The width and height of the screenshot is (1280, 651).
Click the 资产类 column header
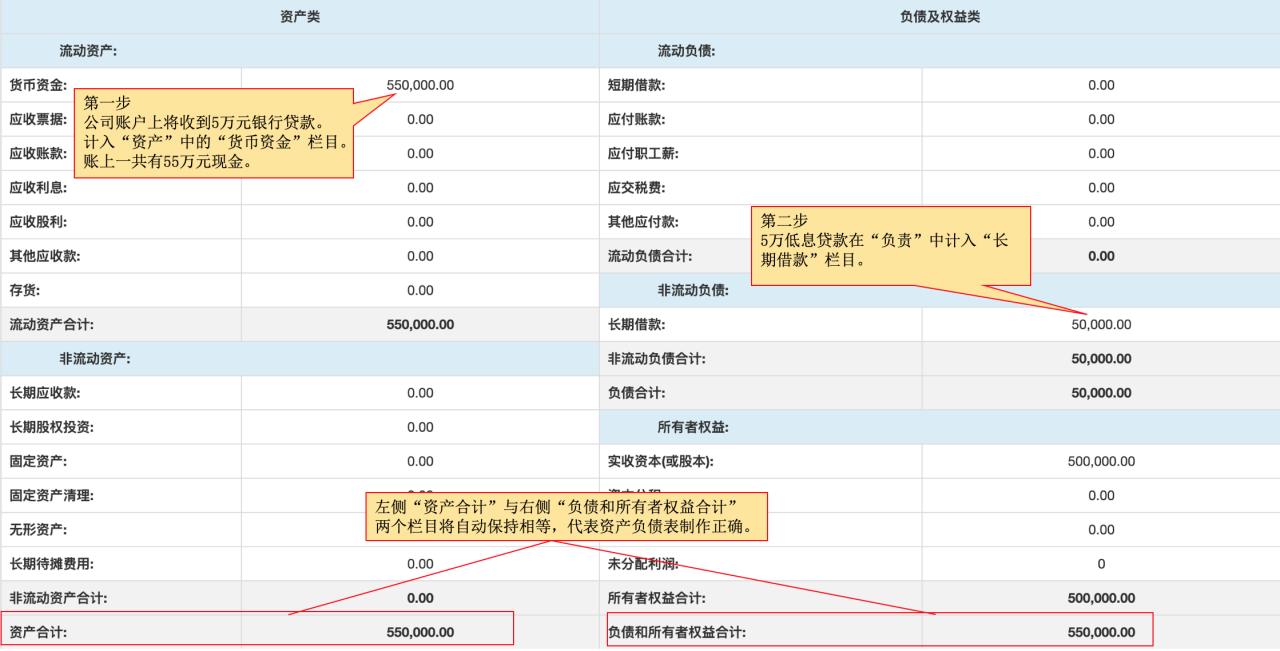pos(300,17)
